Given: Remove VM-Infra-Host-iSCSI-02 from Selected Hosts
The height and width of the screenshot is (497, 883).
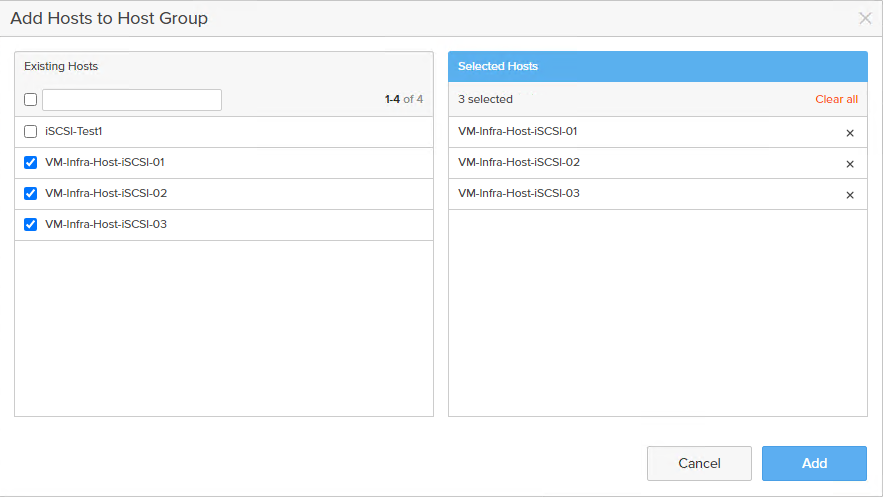Looking at the screenshot, I should [850, 164].
